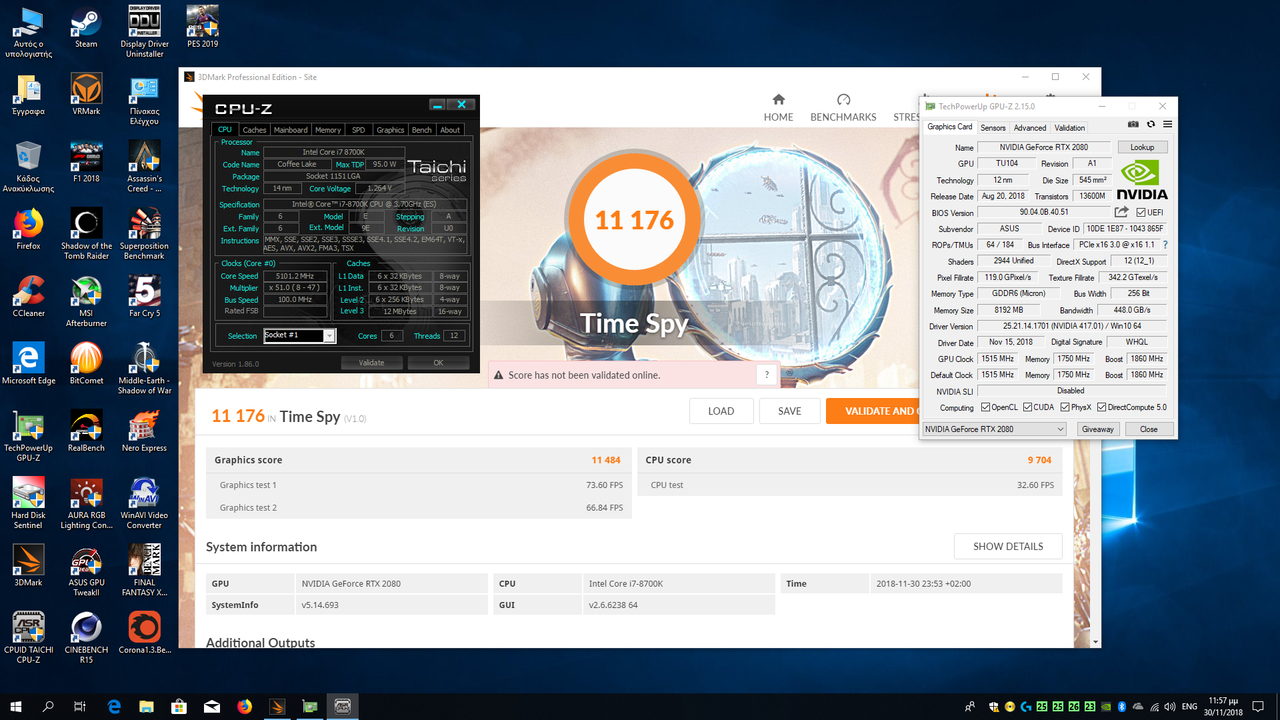Open the Steam desktop shortcut
Screen dimensions: 1280x720
click(x=86, y=28)
